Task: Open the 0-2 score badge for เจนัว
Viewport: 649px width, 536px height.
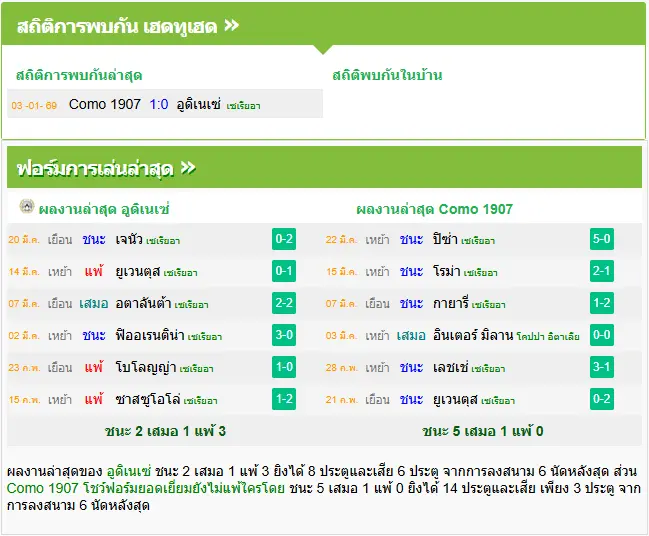Action: [x=284, y=239]
